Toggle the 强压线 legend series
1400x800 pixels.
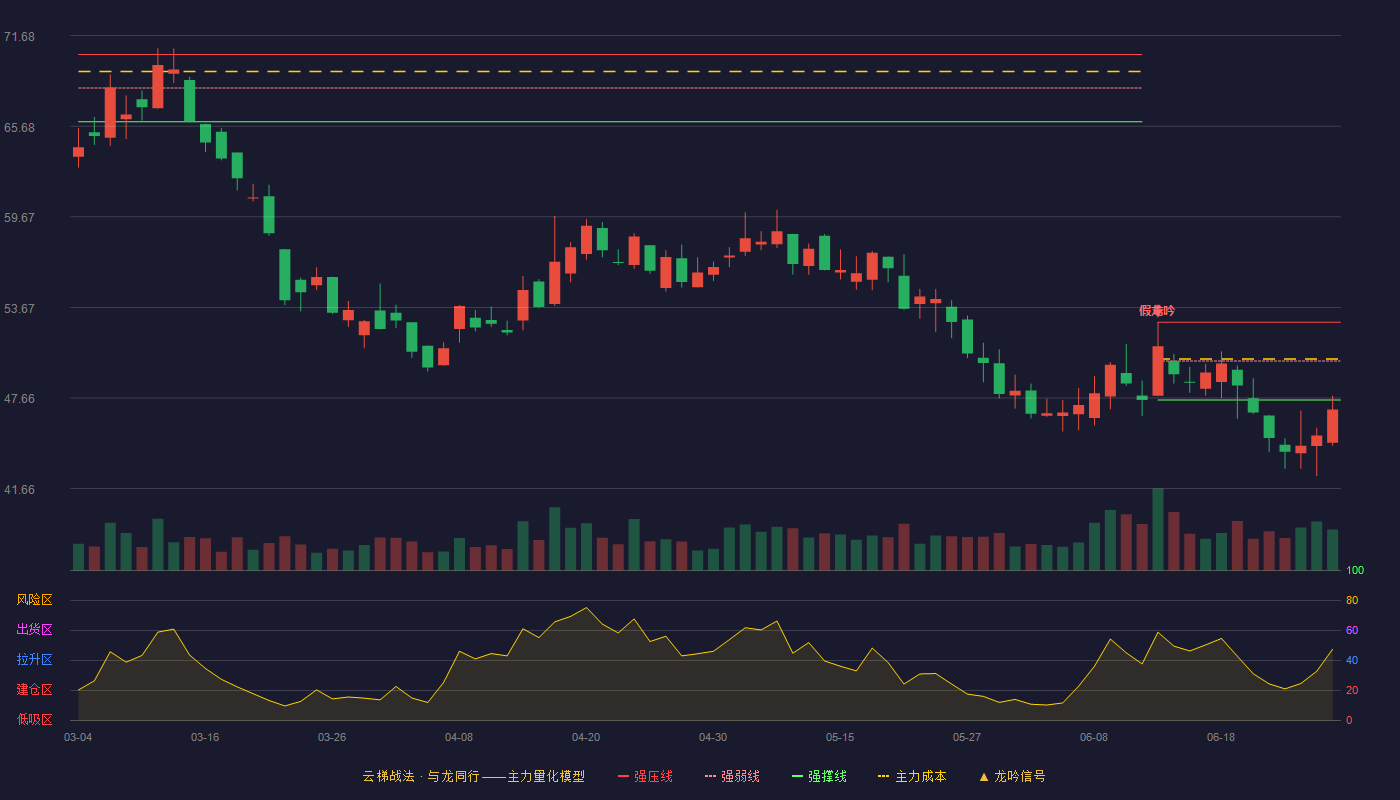[x=645, y=776]
